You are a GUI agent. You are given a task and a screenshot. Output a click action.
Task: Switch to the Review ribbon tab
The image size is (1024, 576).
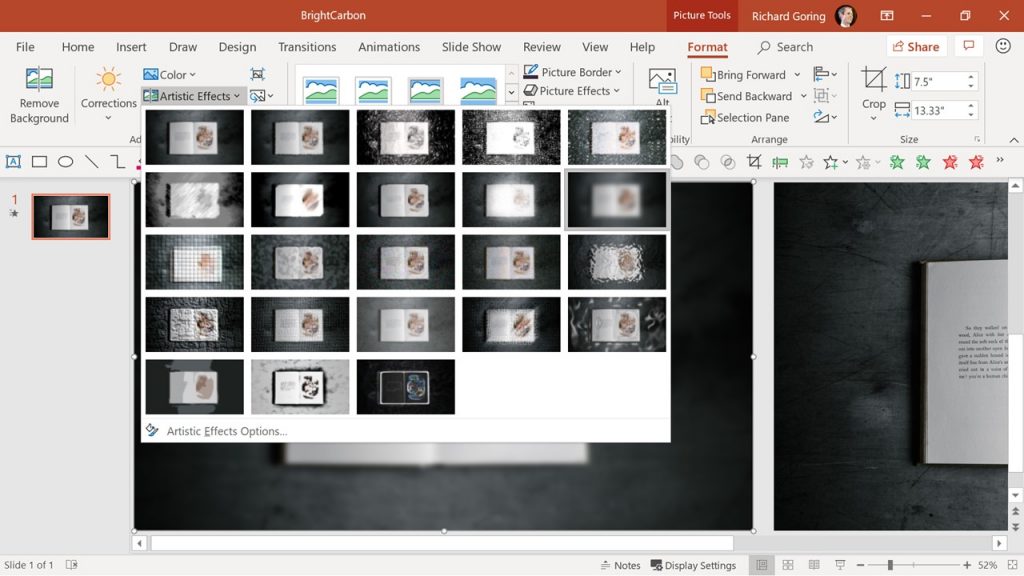pyautogui.click(x=541, y=46)
